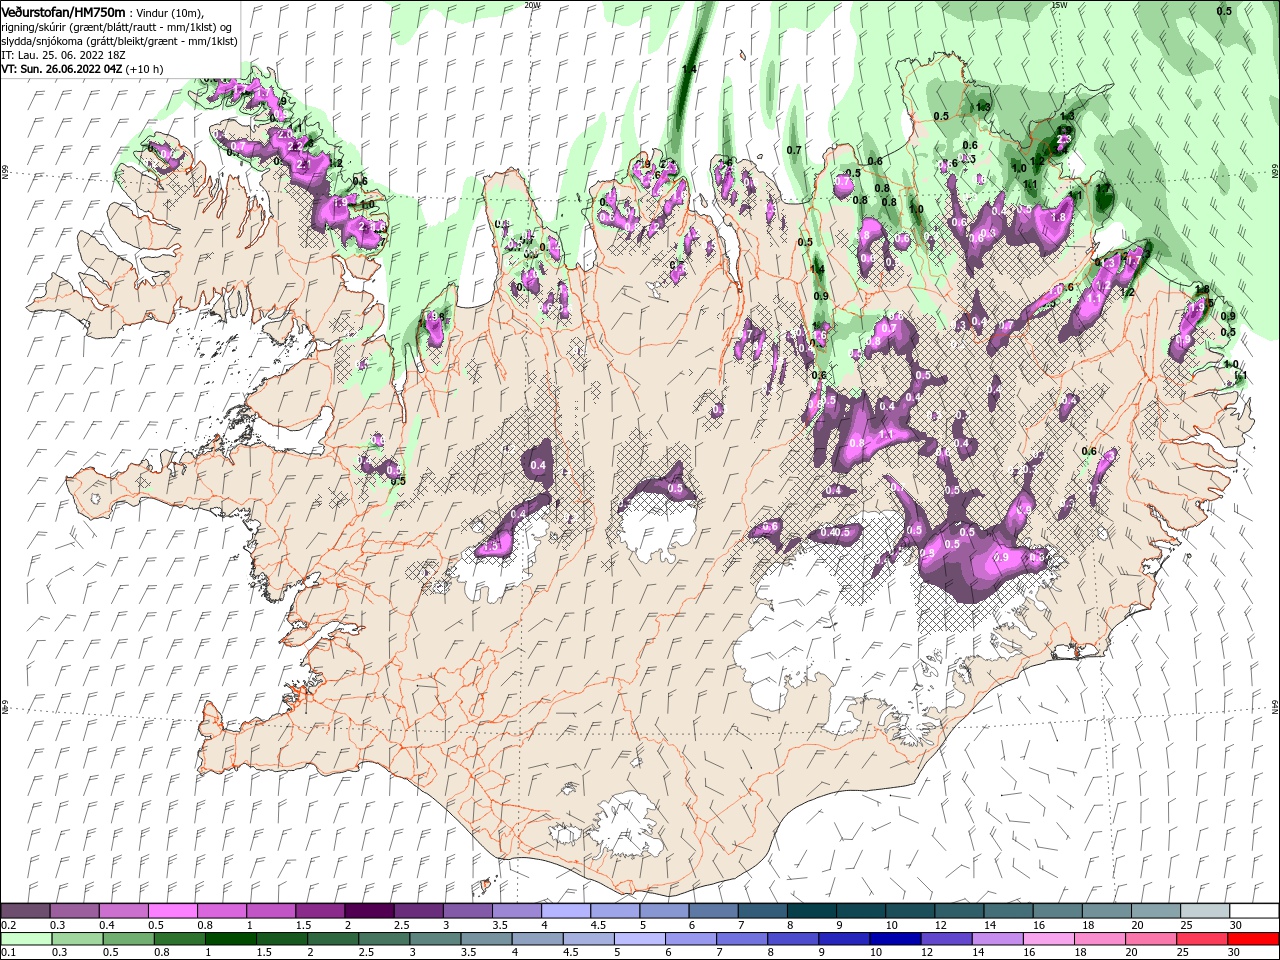
Task: Click the 0.1 label in the rain legend
Action: (8, 953)
